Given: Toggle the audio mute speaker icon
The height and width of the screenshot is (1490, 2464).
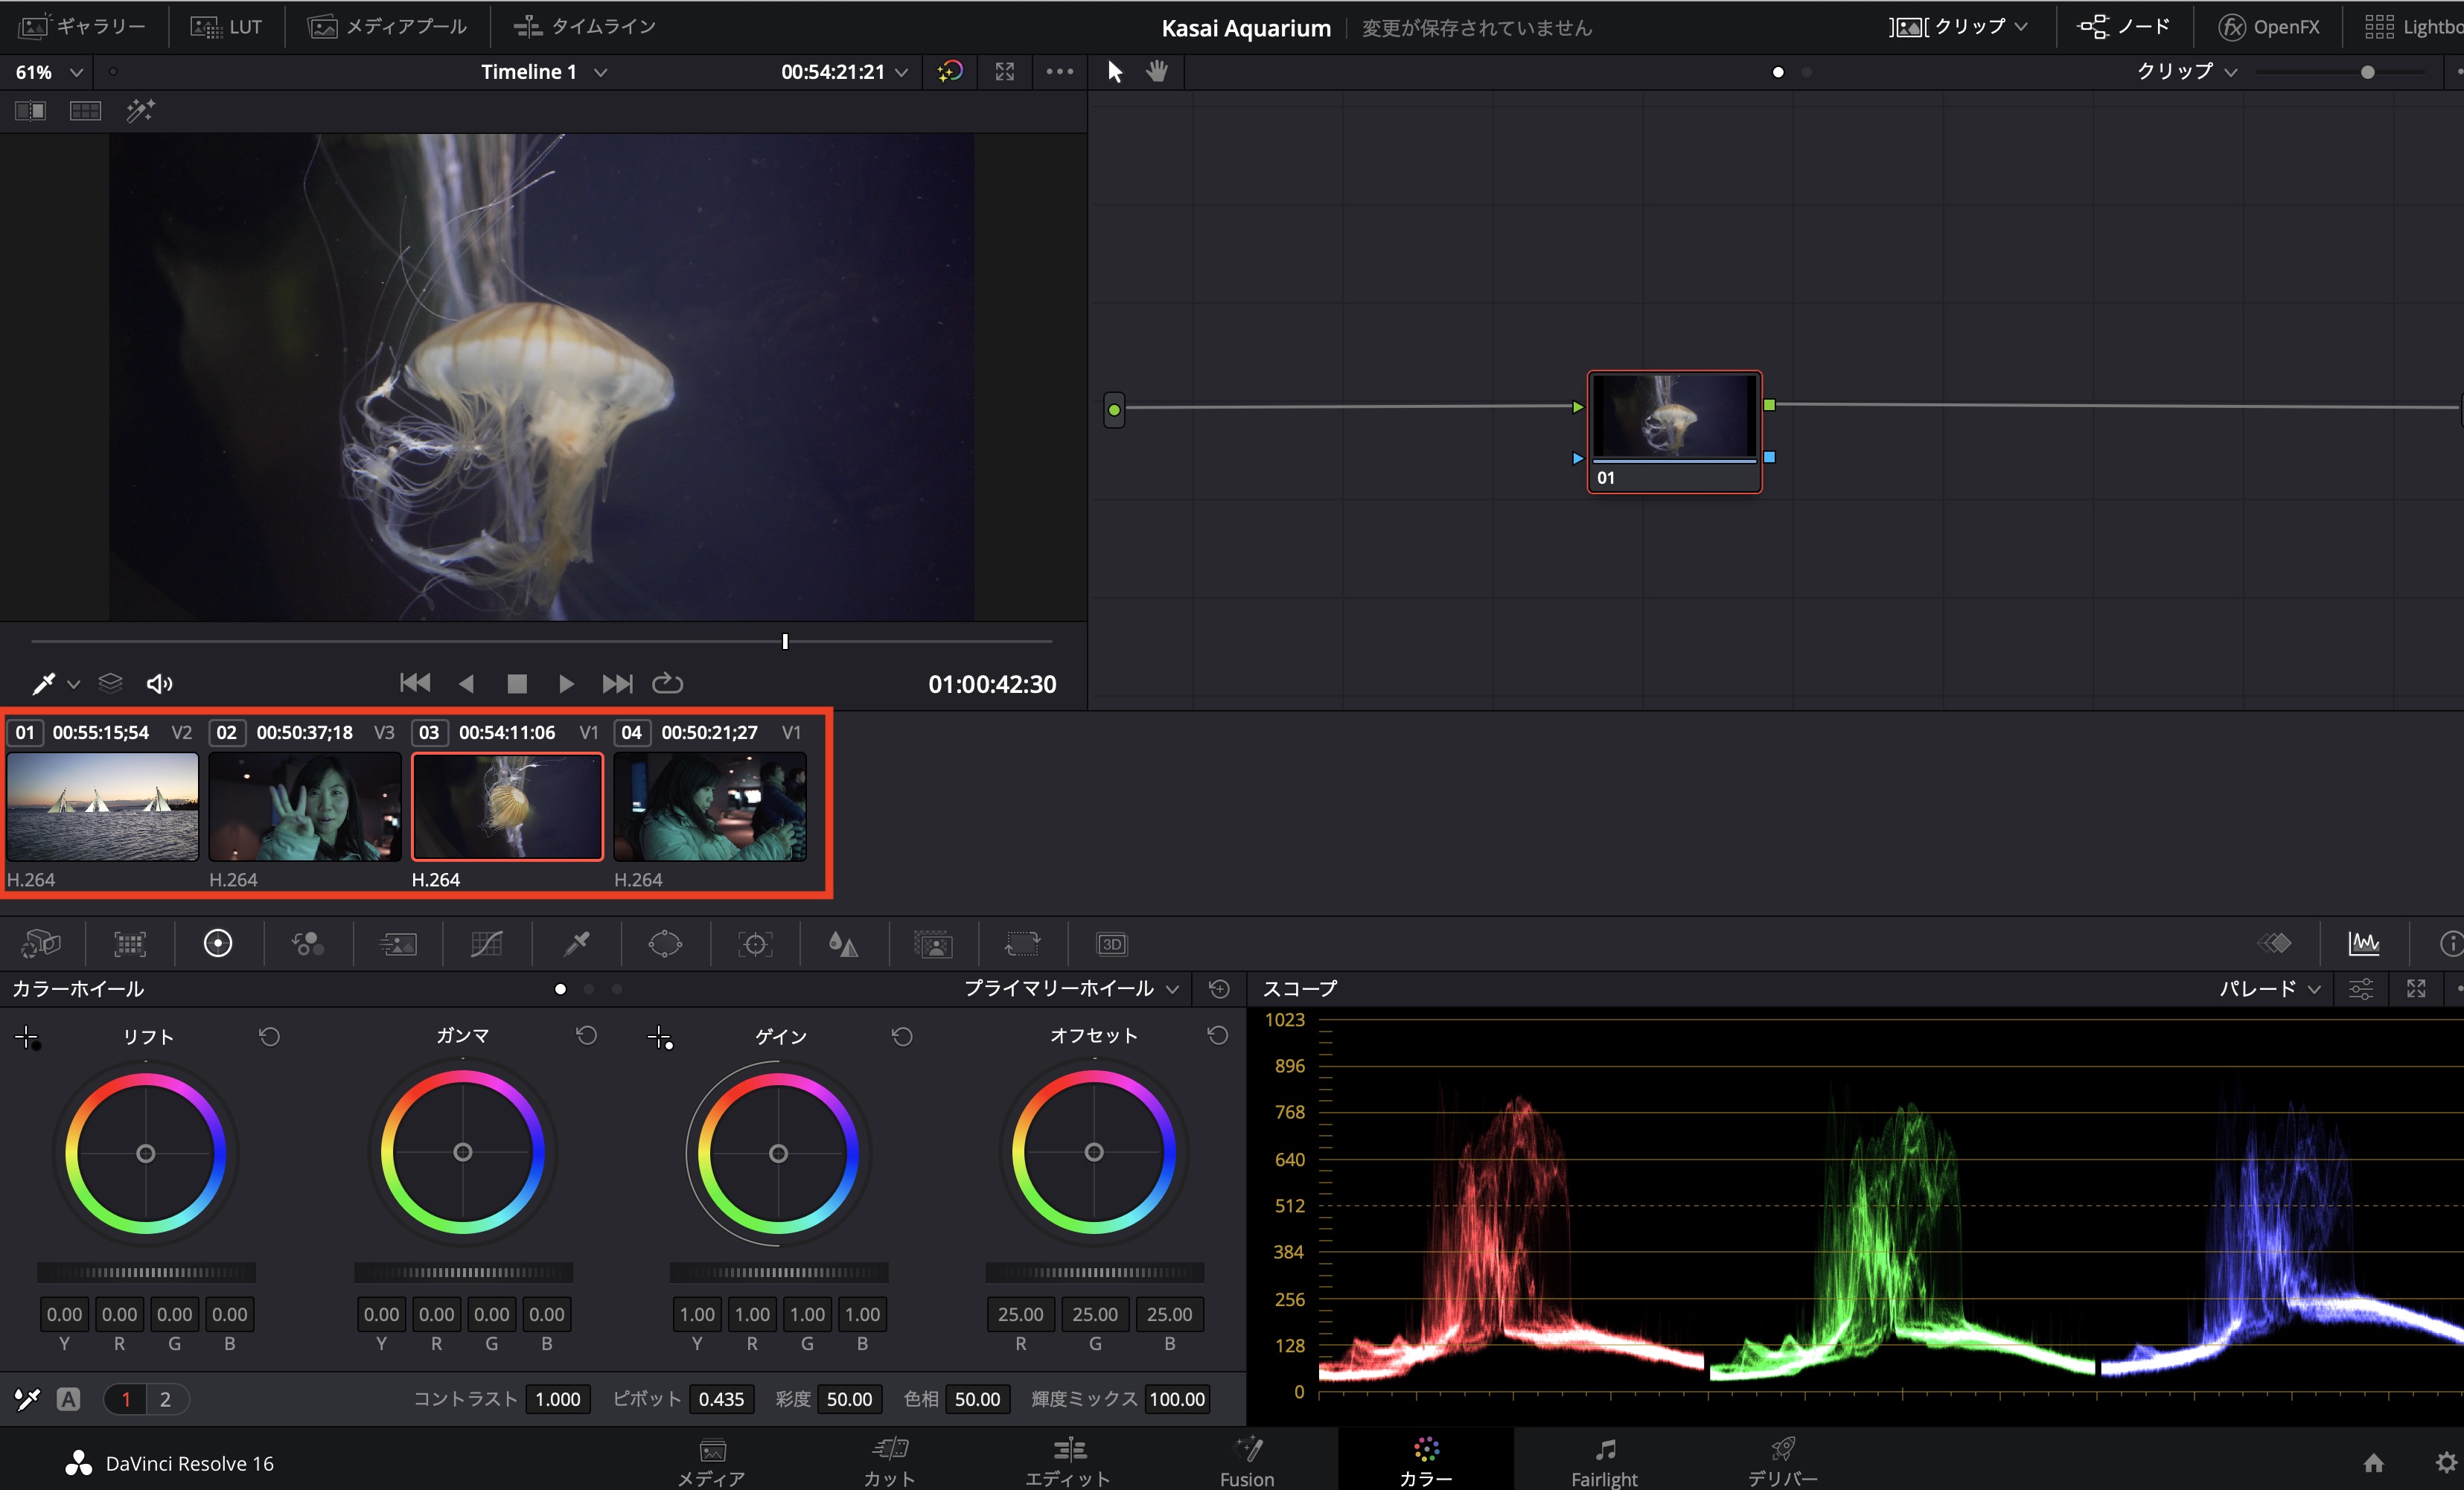Looking at the screenshot, I should click(159, 683).
